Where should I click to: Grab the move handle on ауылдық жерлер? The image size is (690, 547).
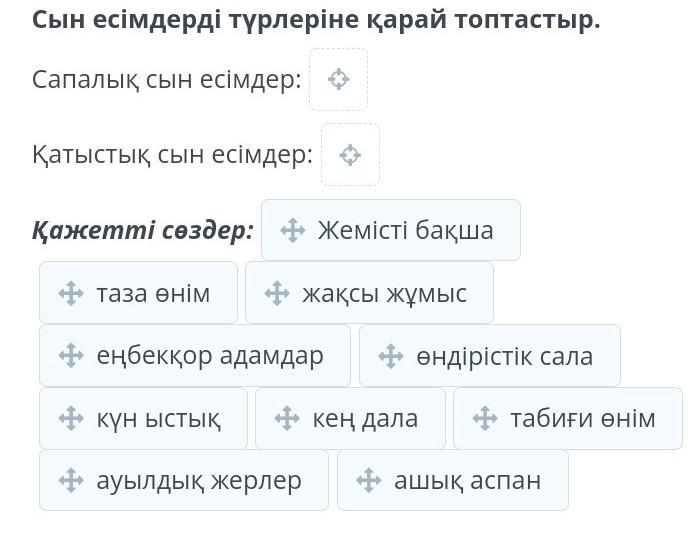pos(71,480)
